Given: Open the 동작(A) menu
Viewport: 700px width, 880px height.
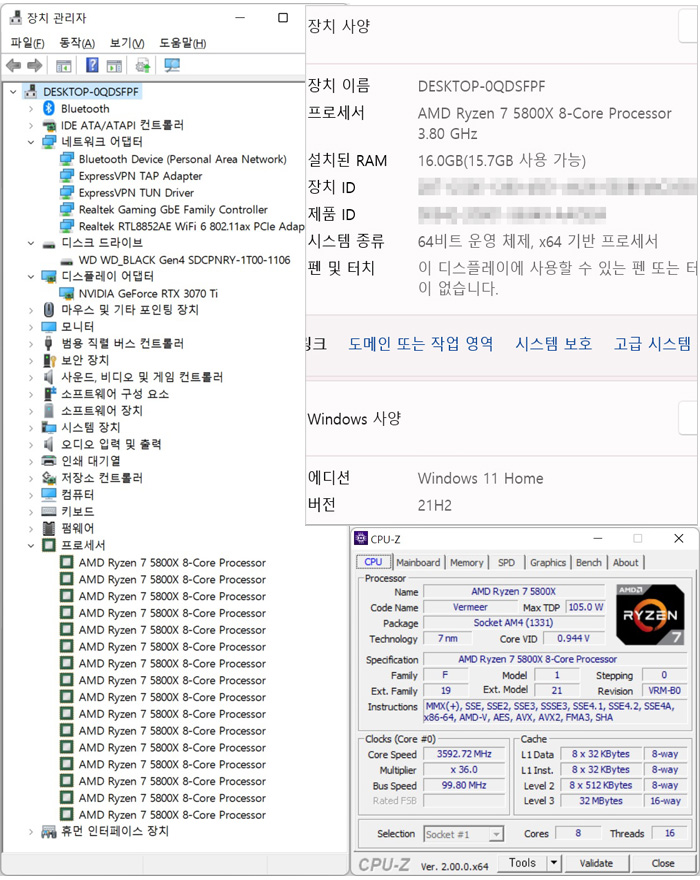Looking at the screenshot, I should (77, 43).
